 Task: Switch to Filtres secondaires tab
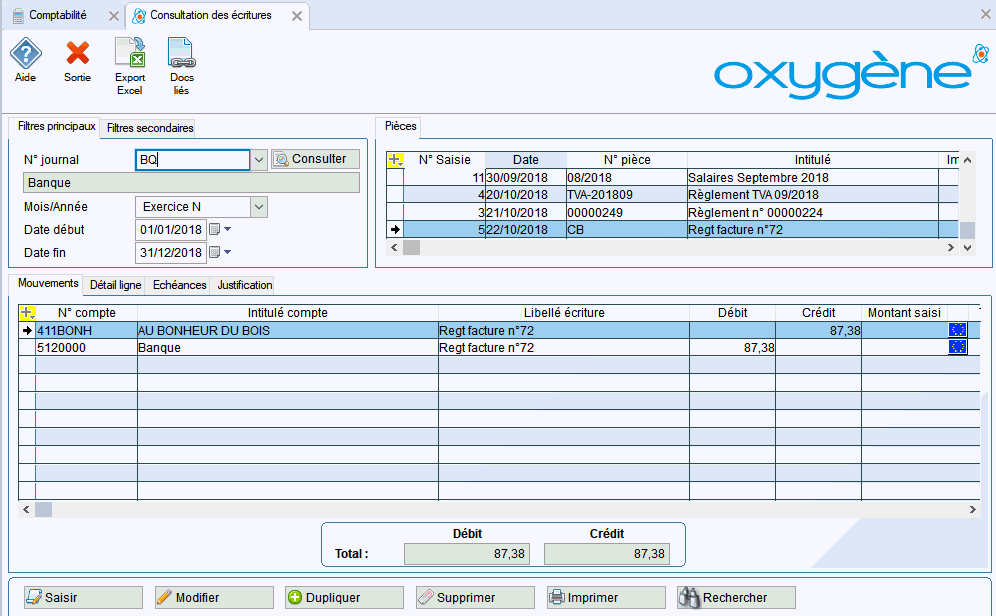tap(150, 128)
